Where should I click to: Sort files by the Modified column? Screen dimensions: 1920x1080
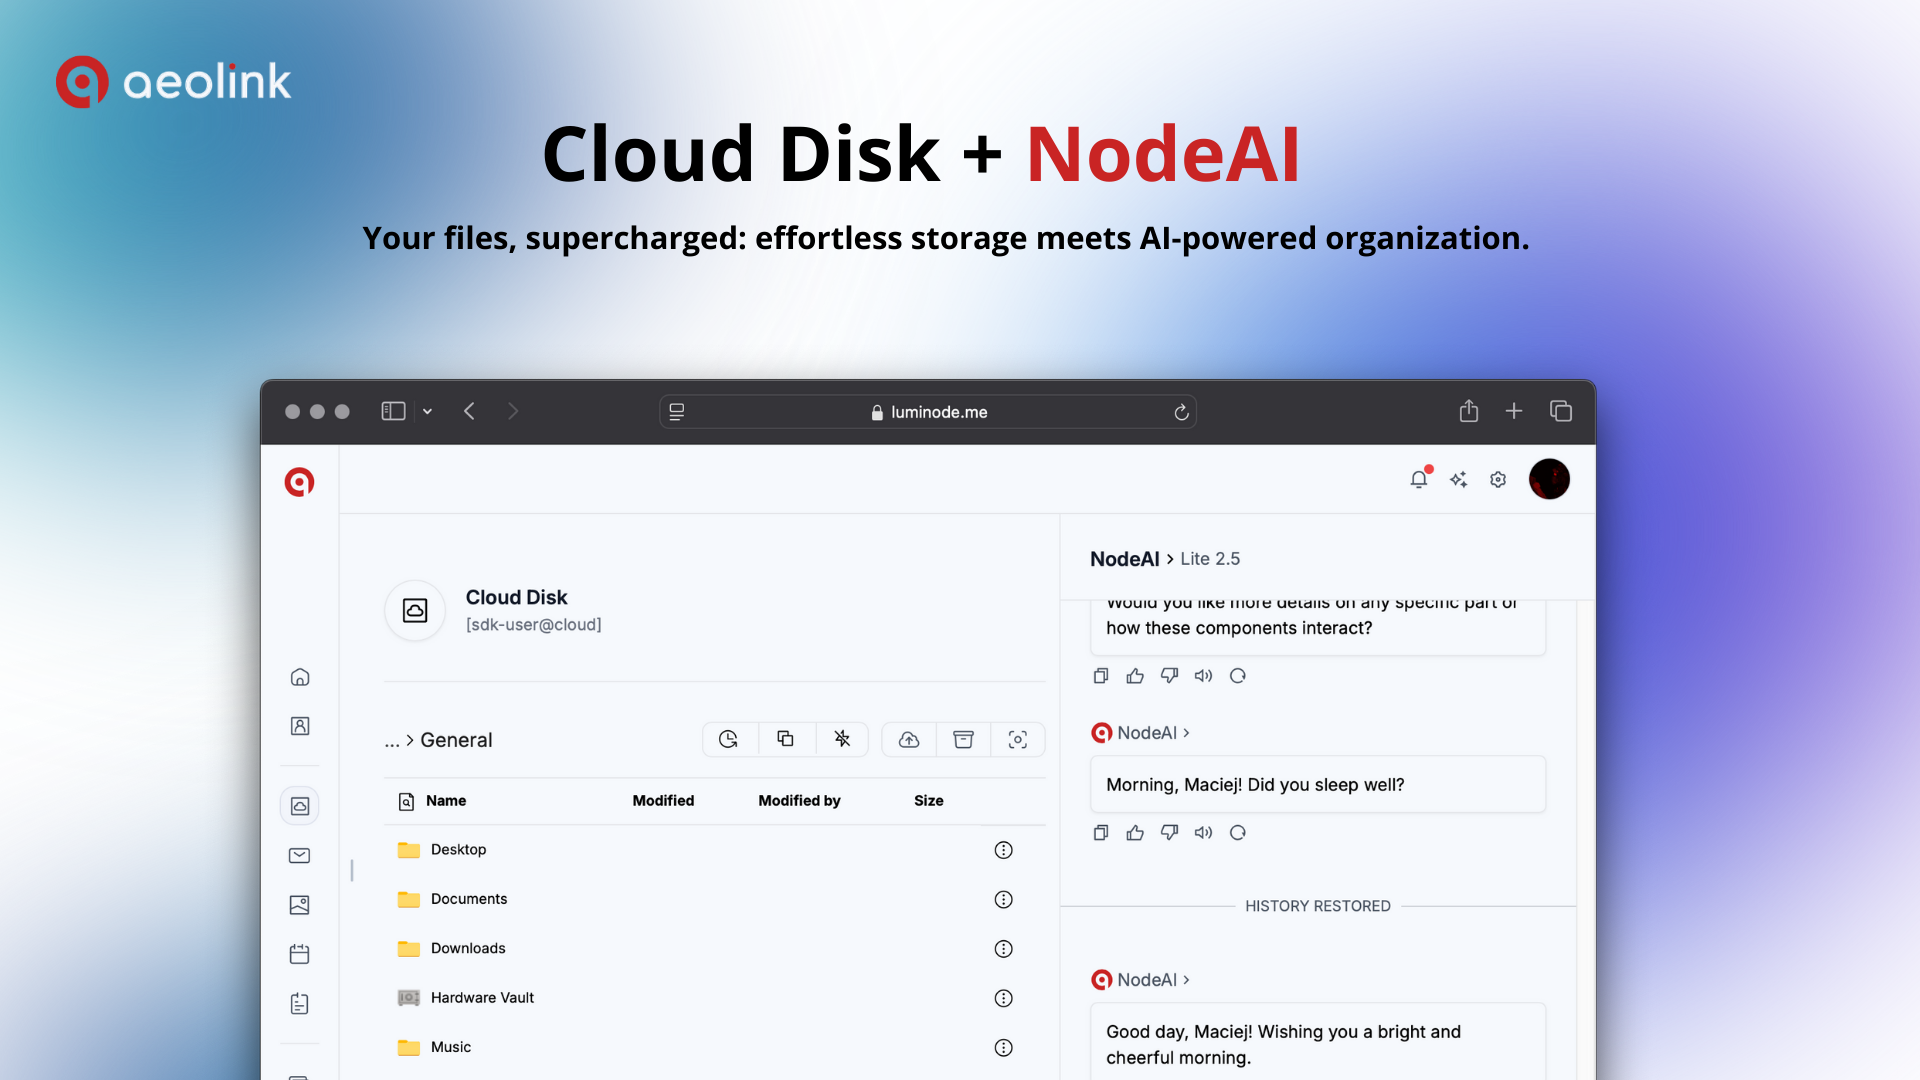click(x=663, y=801)
